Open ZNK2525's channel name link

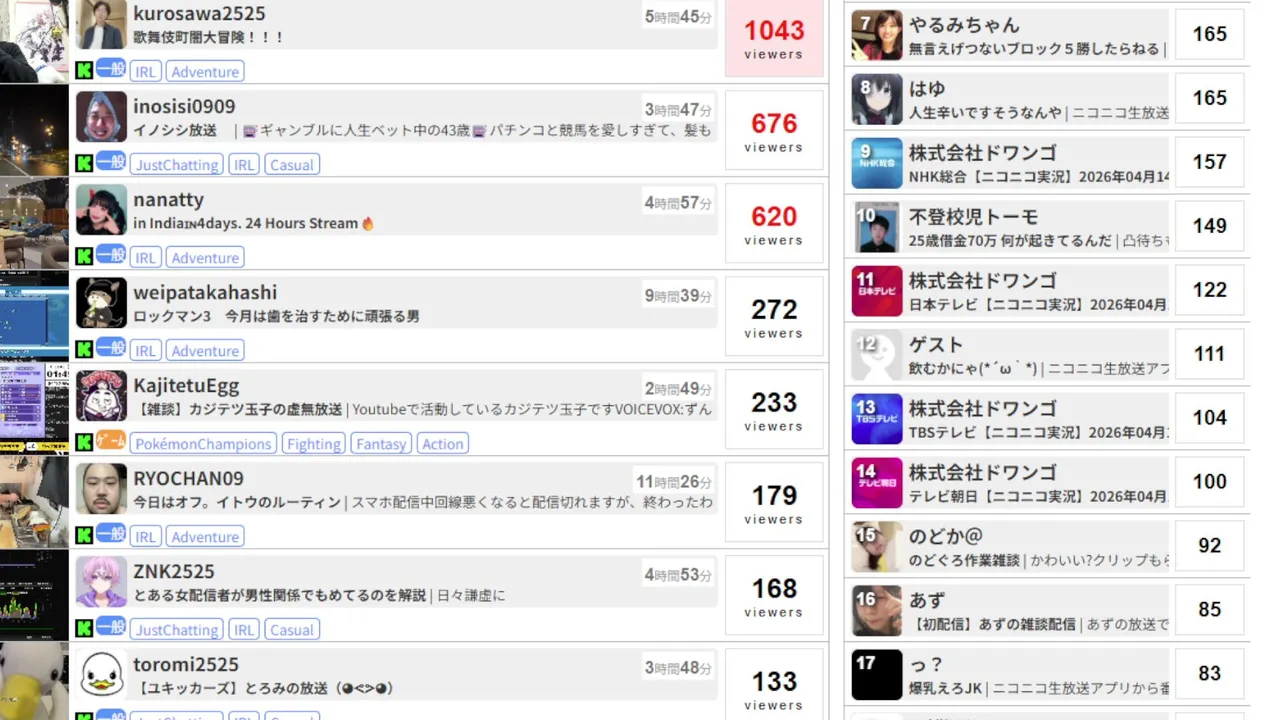point(174,571)
